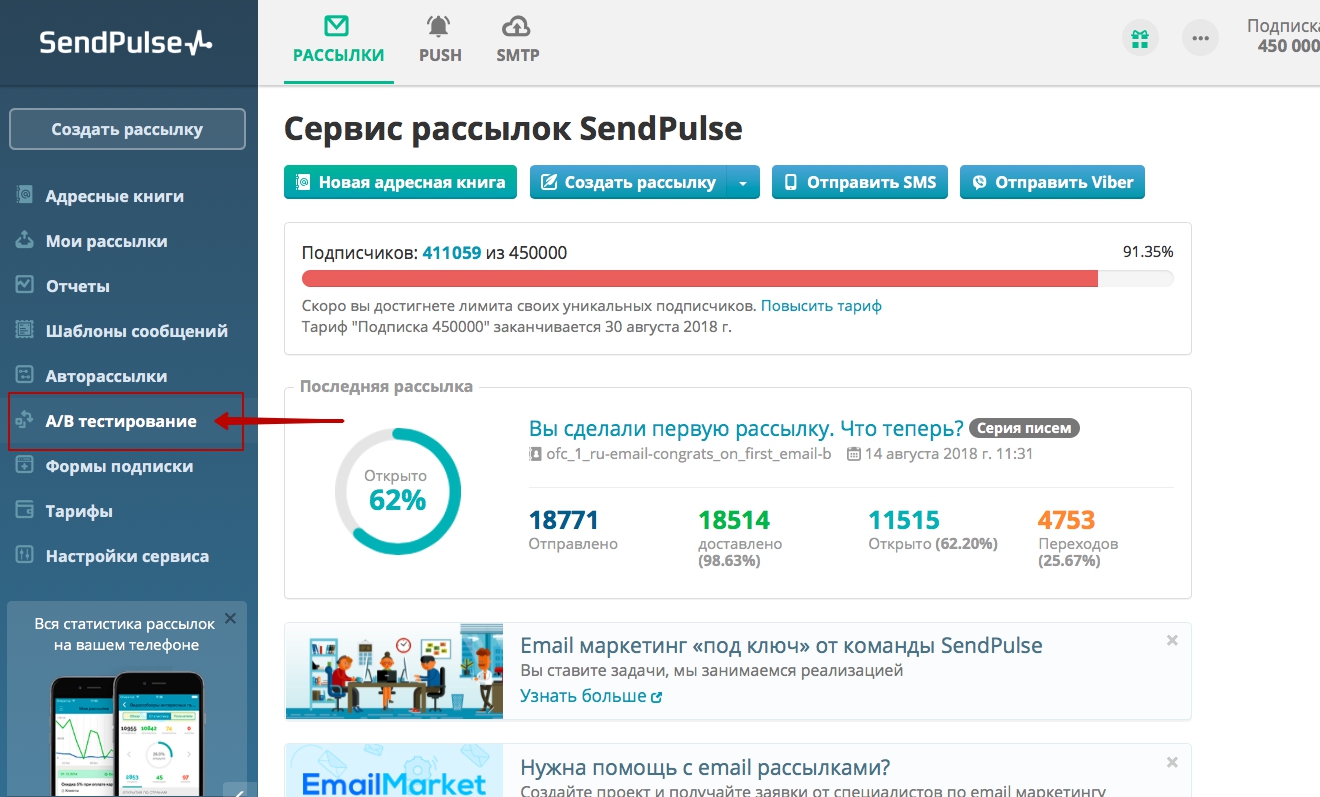This screenshot has height=797, width=1320.
Task: Open Формы подписки in sidebar
Action: click(119, 466)
